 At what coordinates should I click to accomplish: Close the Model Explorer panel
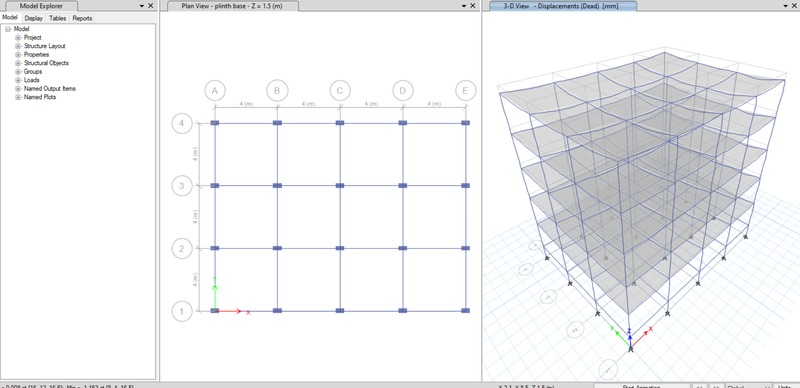[150, 6]
